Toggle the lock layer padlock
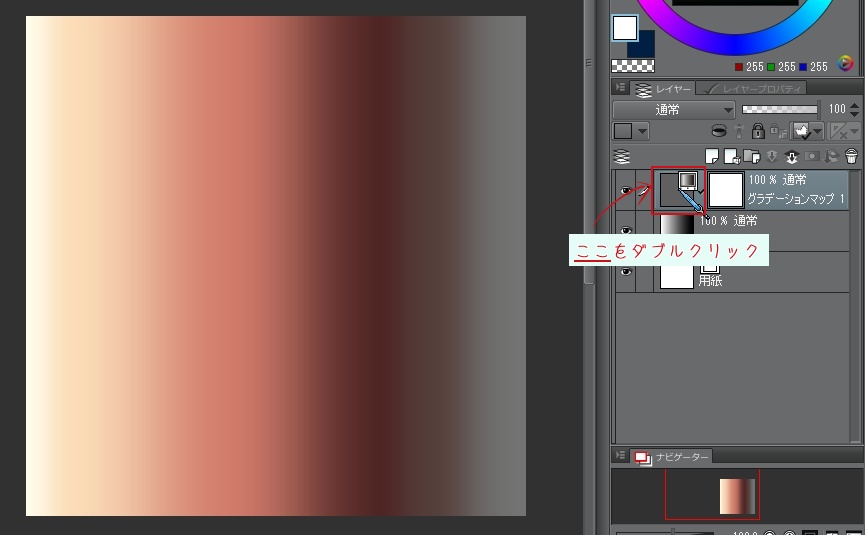 click(x=758, y=131)
